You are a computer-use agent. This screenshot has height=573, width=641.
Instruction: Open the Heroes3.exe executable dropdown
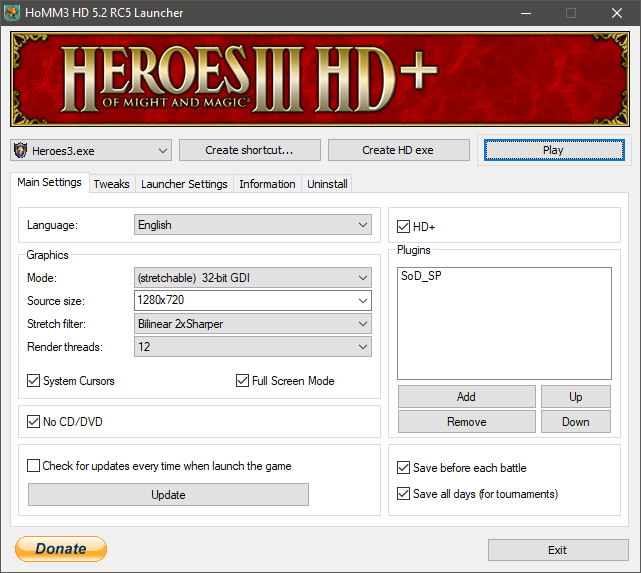[x=91, y=150]
